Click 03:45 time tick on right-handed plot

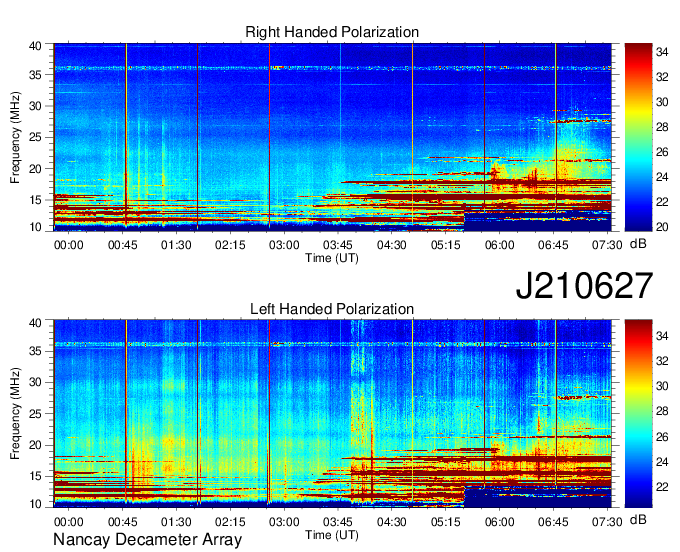338,245
